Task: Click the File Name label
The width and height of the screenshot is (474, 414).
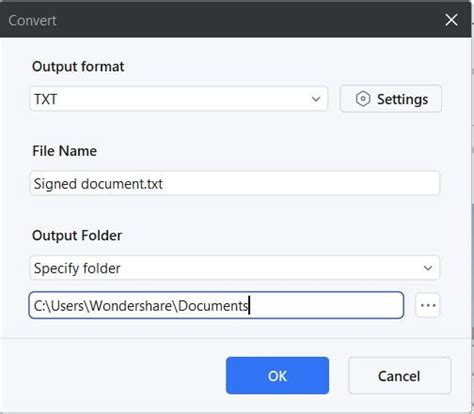Action: click(64, 151)
